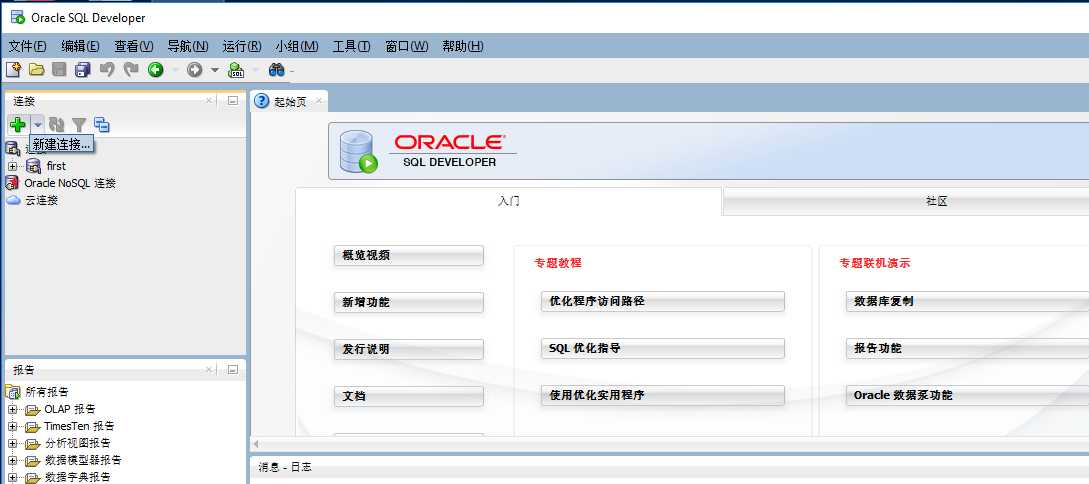1089x484 pixels.
Task: Click the 消息 - 日志 panel header
Action: point(284,468)
